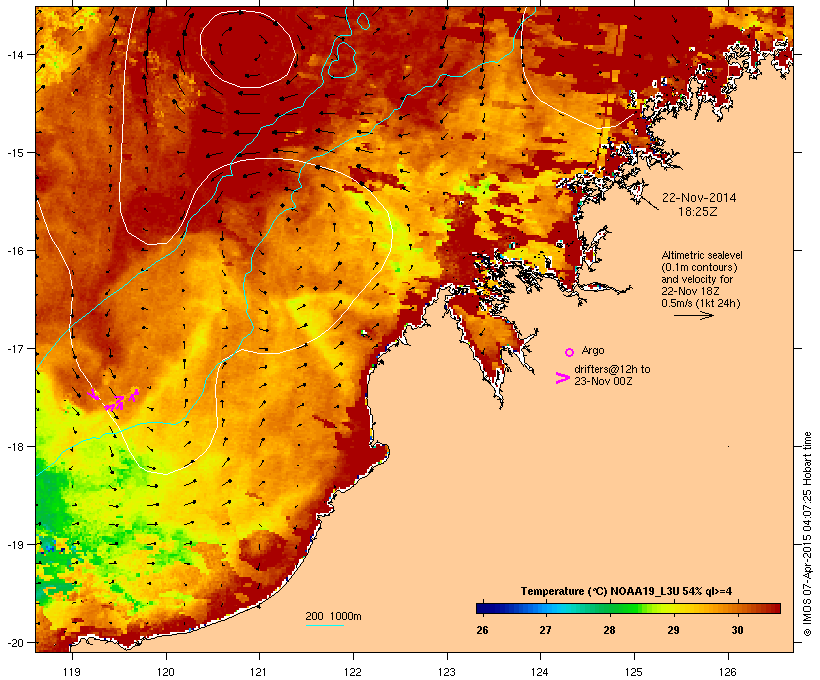Click the IMOS copyright timestamp text

click(807, 534)
